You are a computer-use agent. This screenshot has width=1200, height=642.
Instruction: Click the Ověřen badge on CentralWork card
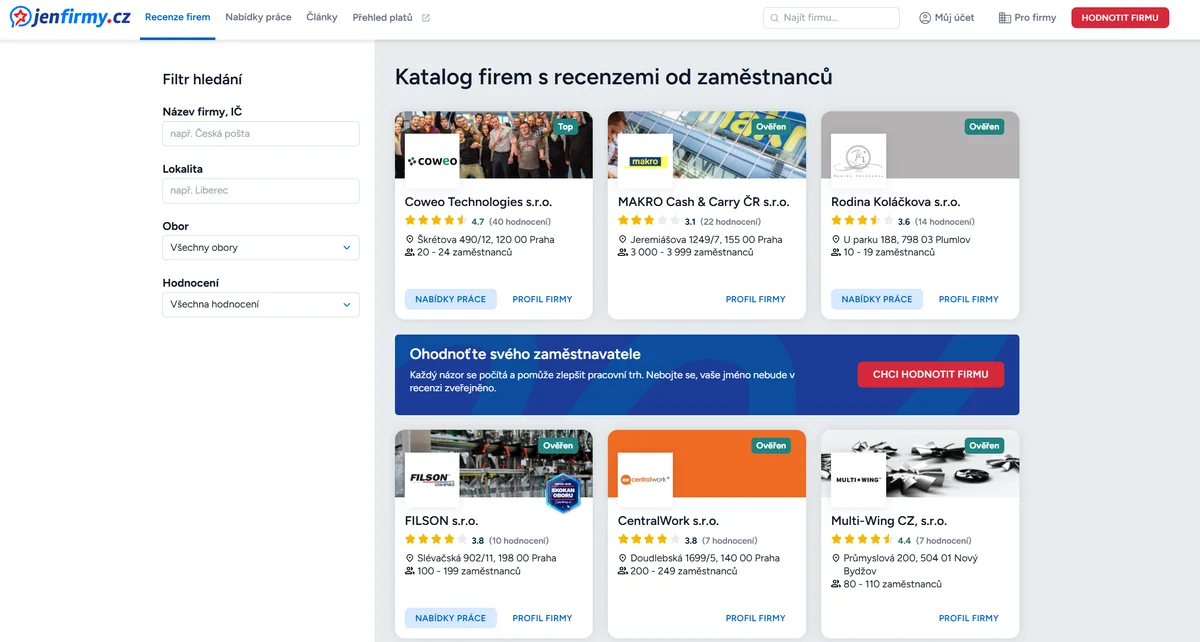click(x=771, y=446)
